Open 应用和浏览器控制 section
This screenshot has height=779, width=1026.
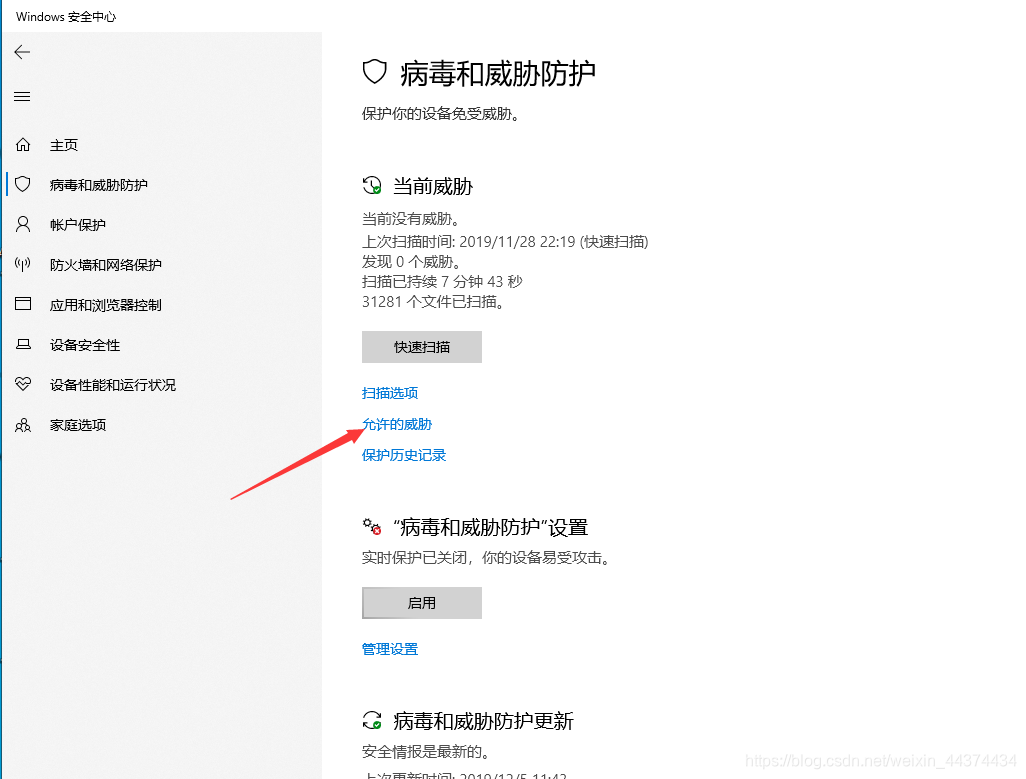click(106, 305)
